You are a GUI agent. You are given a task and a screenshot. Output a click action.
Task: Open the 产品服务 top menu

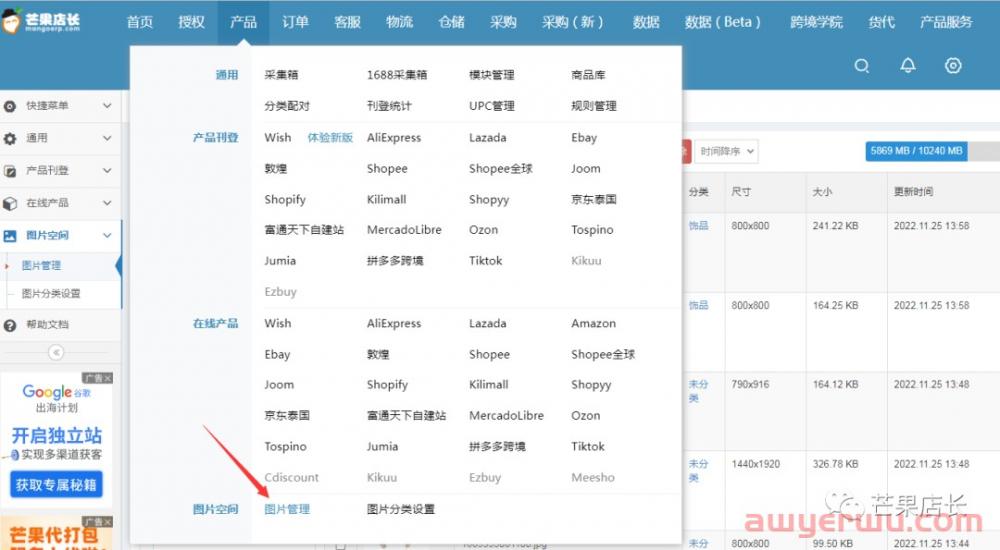(x=946, y=22)
